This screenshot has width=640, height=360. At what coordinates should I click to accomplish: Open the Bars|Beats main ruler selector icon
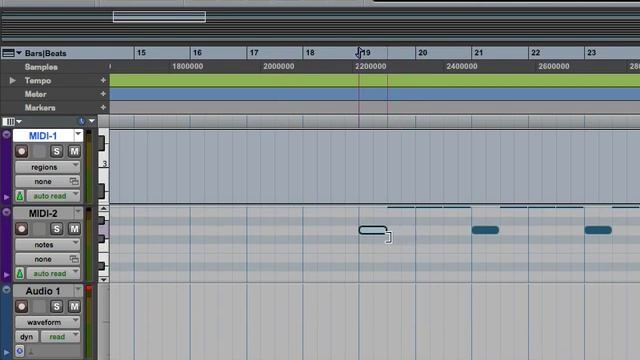(8, 53)
